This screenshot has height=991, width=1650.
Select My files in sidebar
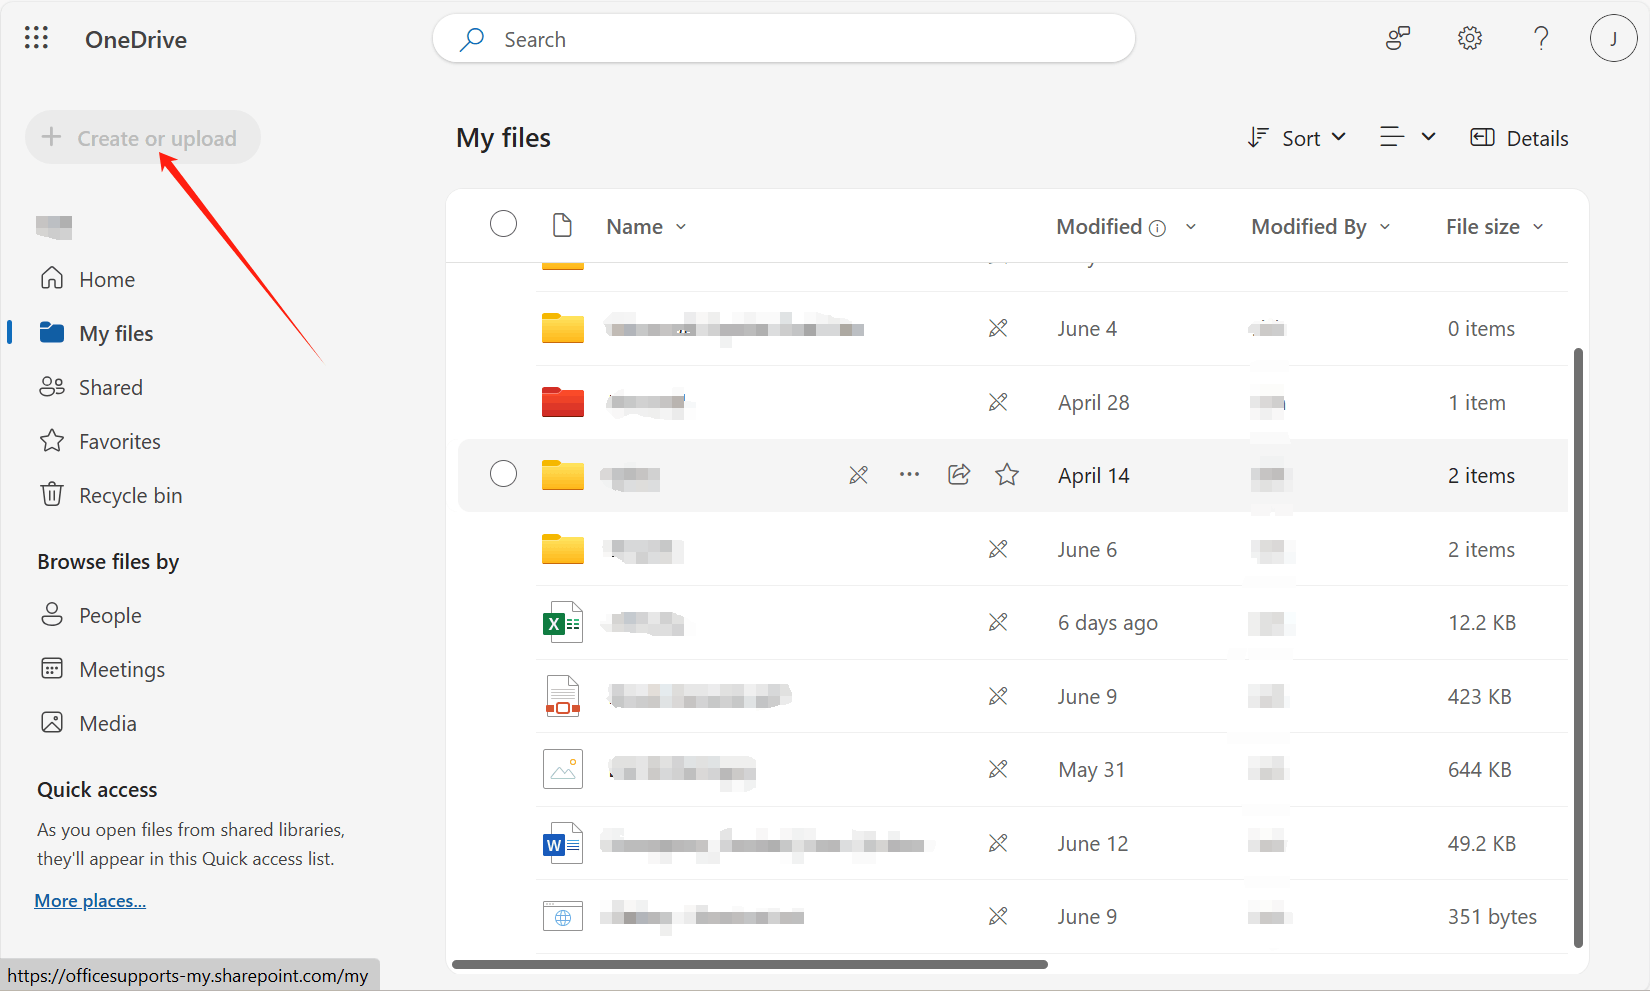coord(96,333)
